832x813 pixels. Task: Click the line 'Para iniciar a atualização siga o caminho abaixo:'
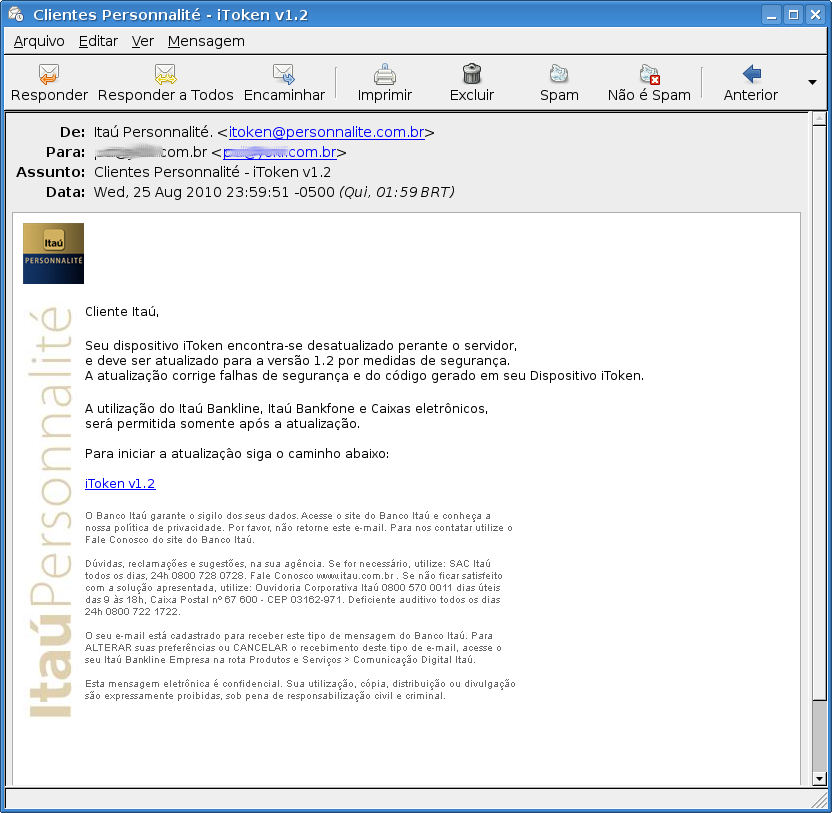click(237, 454)
